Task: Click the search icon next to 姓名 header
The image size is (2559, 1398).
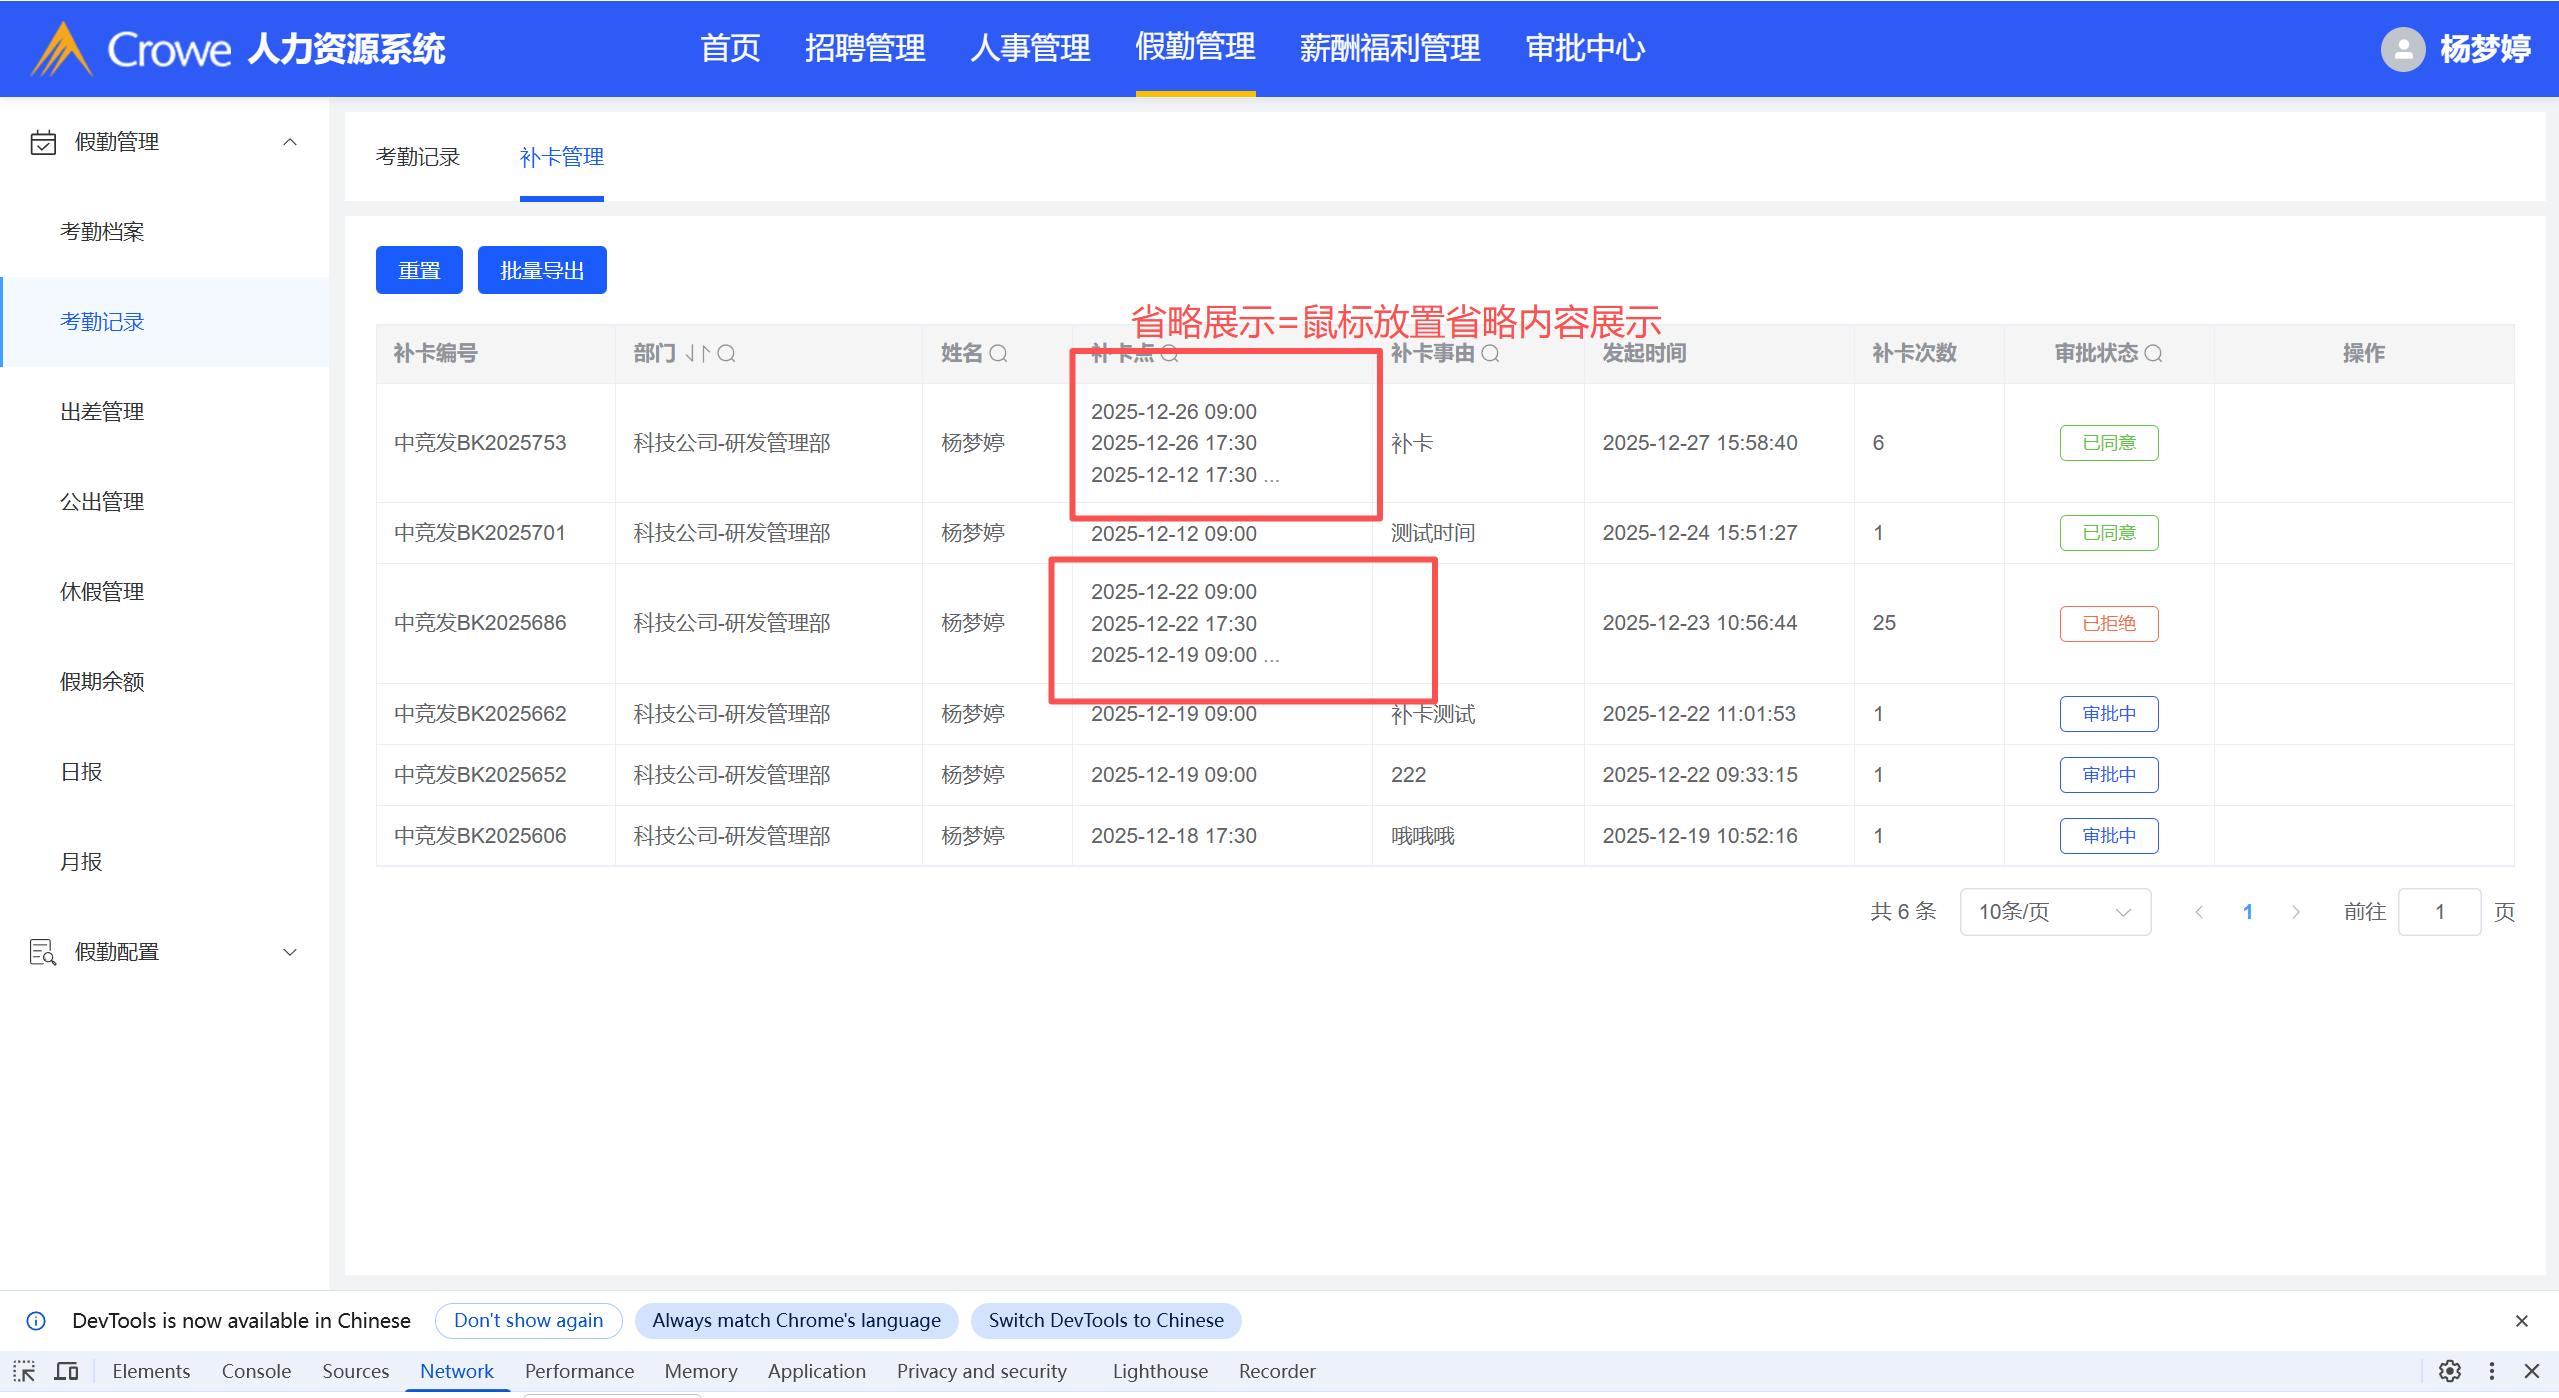Action: click(998, 353)
